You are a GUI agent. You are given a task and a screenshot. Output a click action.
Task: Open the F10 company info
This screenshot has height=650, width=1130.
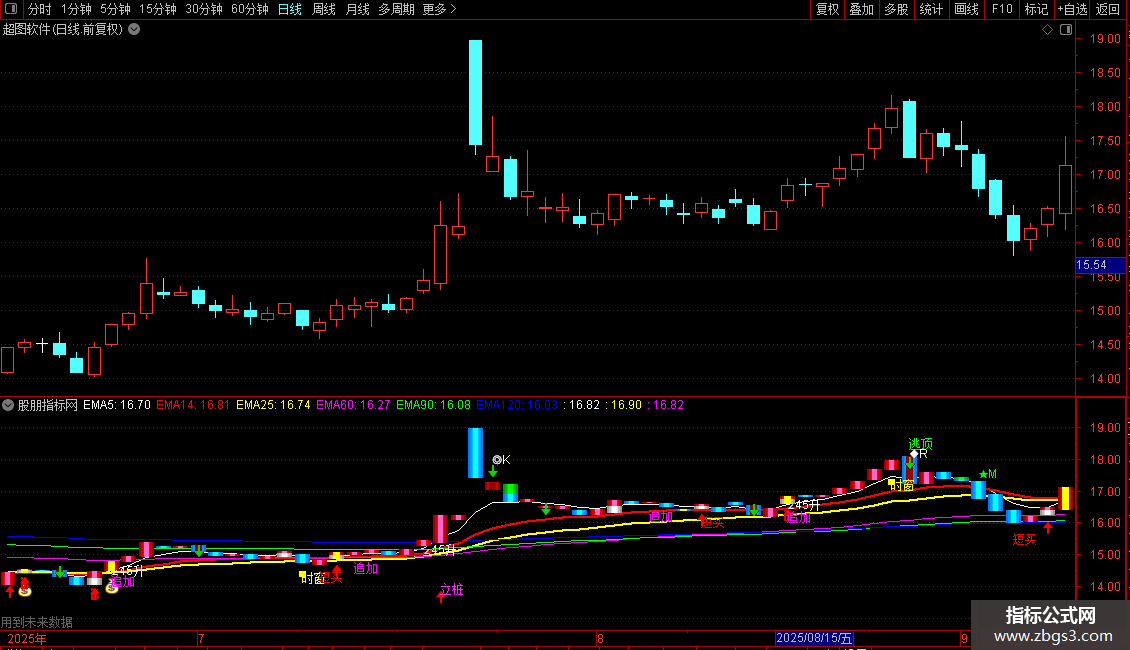[x=1002, y=9]
